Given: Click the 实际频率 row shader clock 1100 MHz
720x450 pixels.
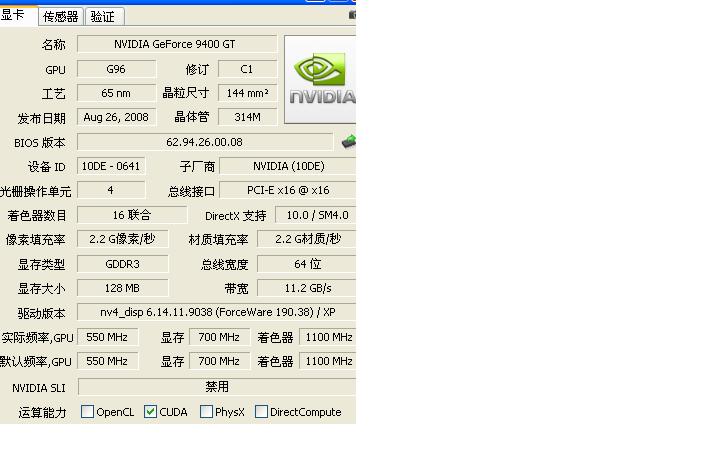Looking at the screenshot, I should click(328, 337).
